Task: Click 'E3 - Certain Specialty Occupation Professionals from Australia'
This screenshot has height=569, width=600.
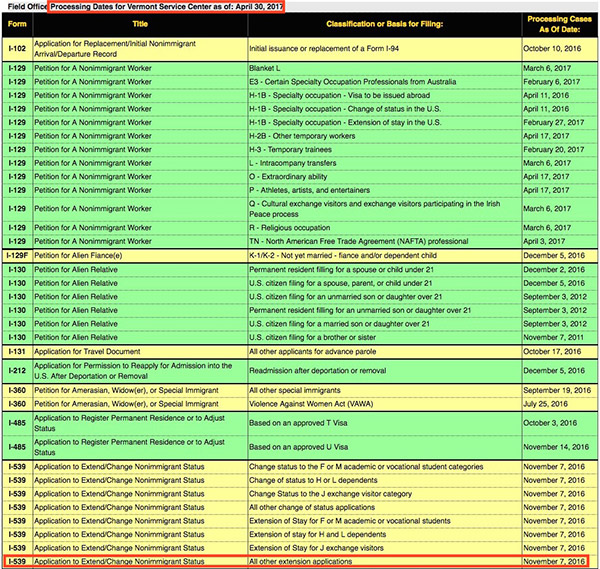Action: [352, 82]
